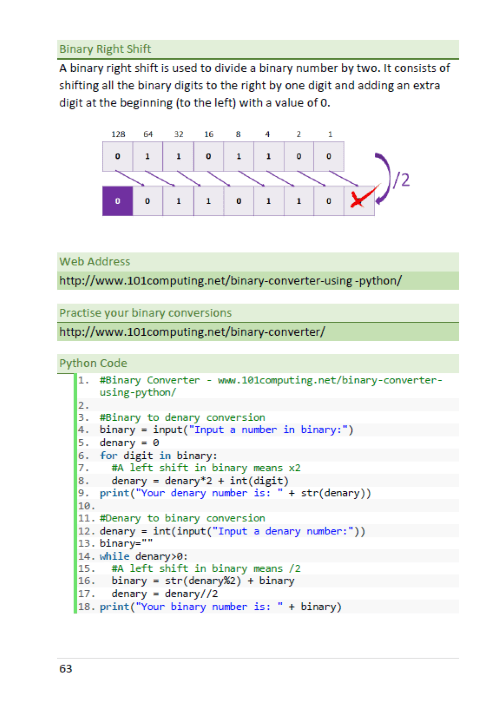Click the Python Code section heading
The width and height of the screenshot is (500, 710).
pyautogui.click(x=93, y=363)
